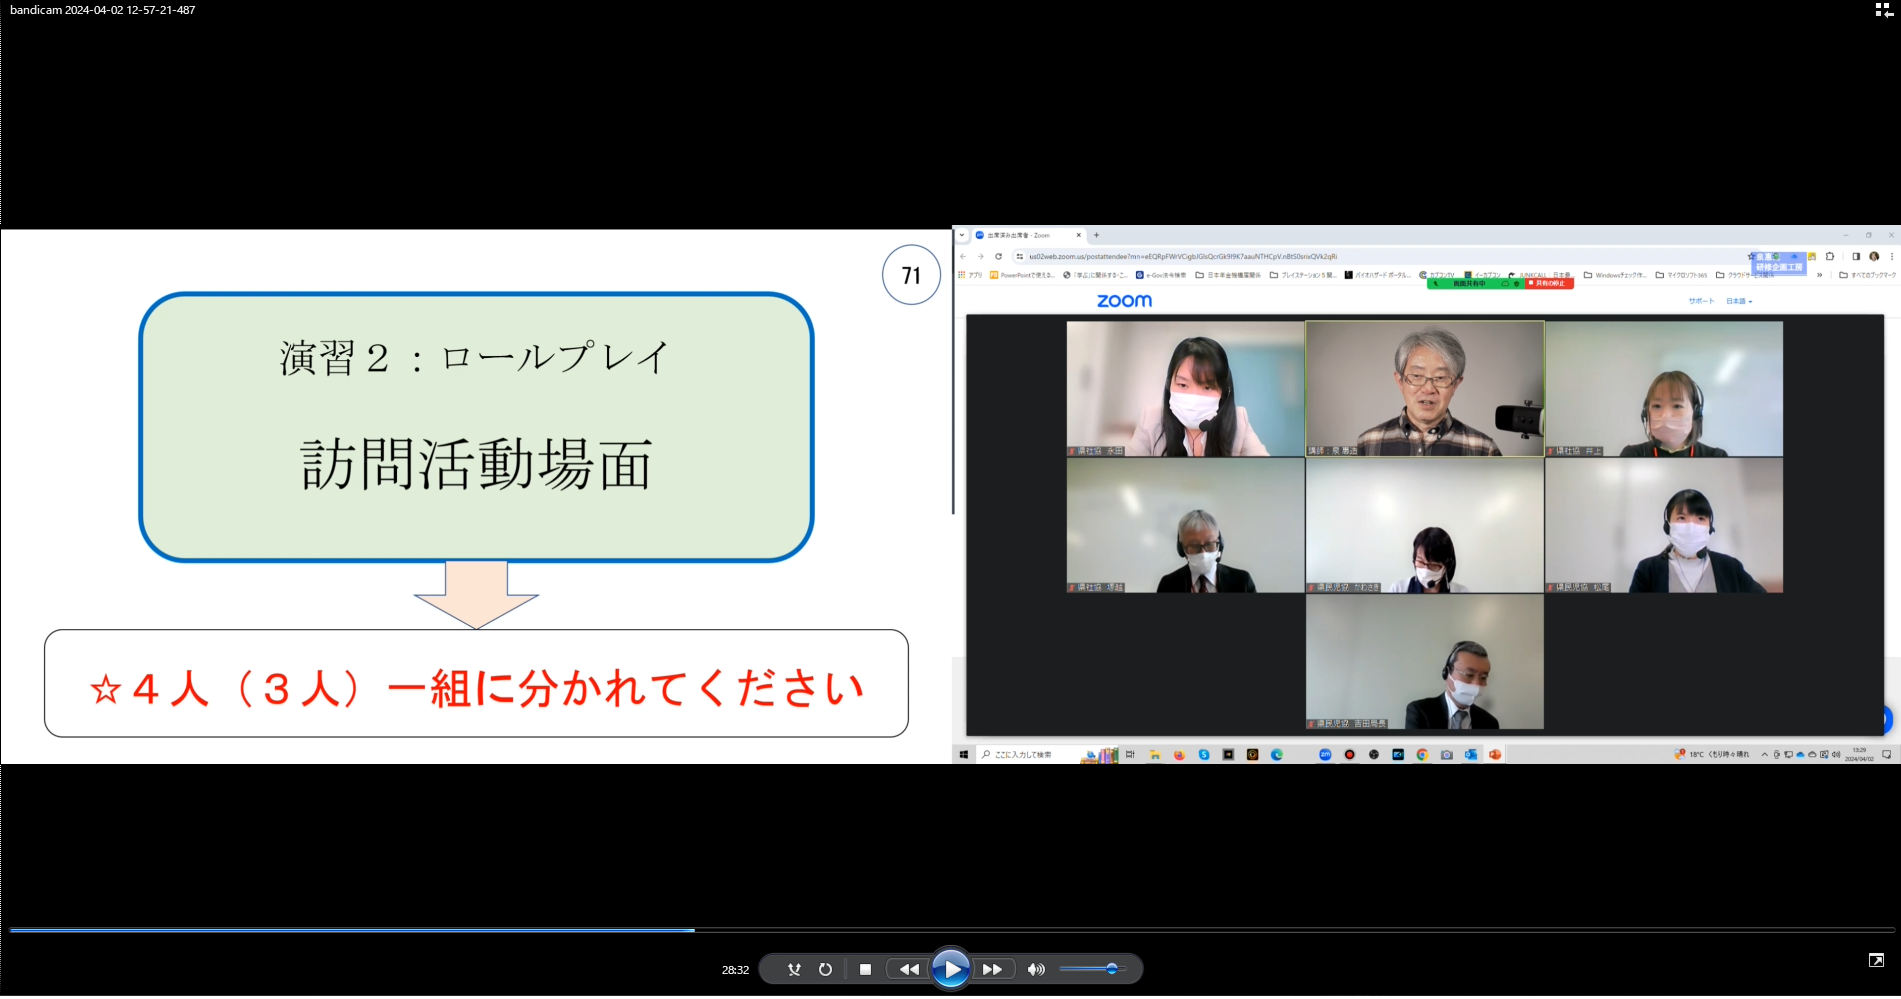Open the Chrome profile avatar
The image size is (1901, 999).
tap(1874, 256)
